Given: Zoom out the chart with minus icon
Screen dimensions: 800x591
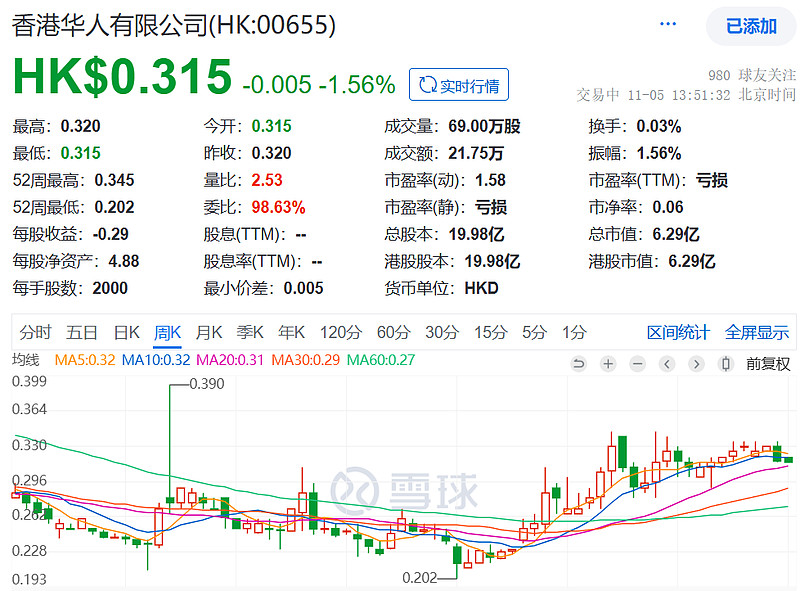Looking at the screenshot, I should point(637,364).
